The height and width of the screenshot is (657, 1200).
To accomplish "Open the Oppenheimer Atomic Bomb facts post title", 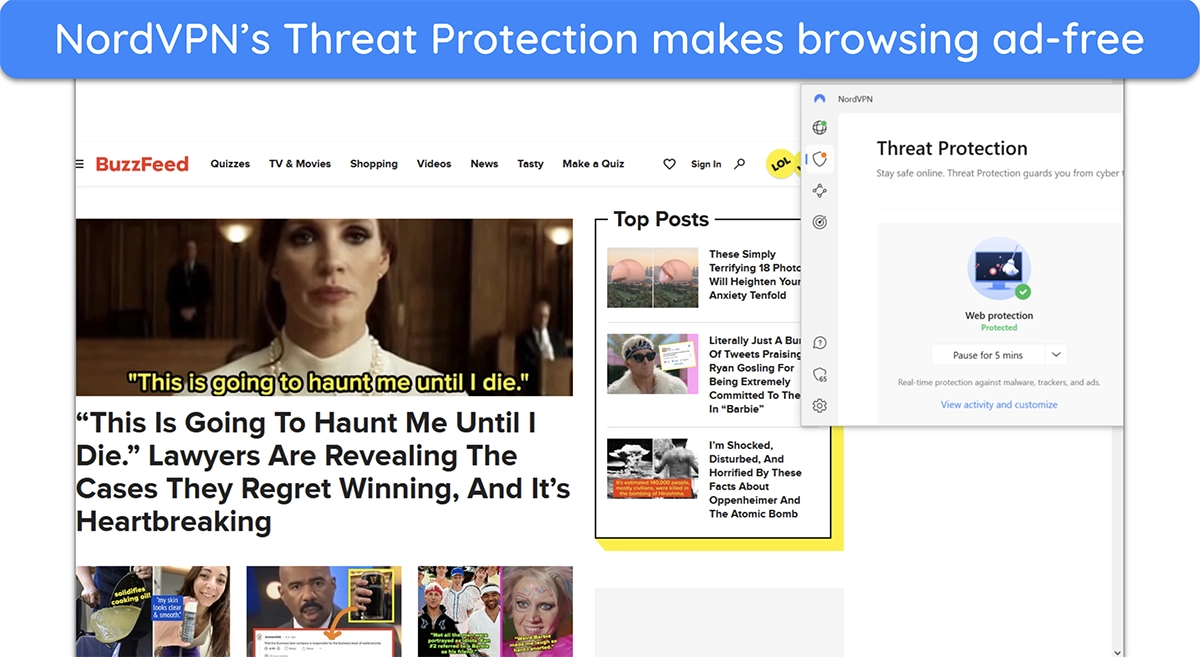I will 755,480.
